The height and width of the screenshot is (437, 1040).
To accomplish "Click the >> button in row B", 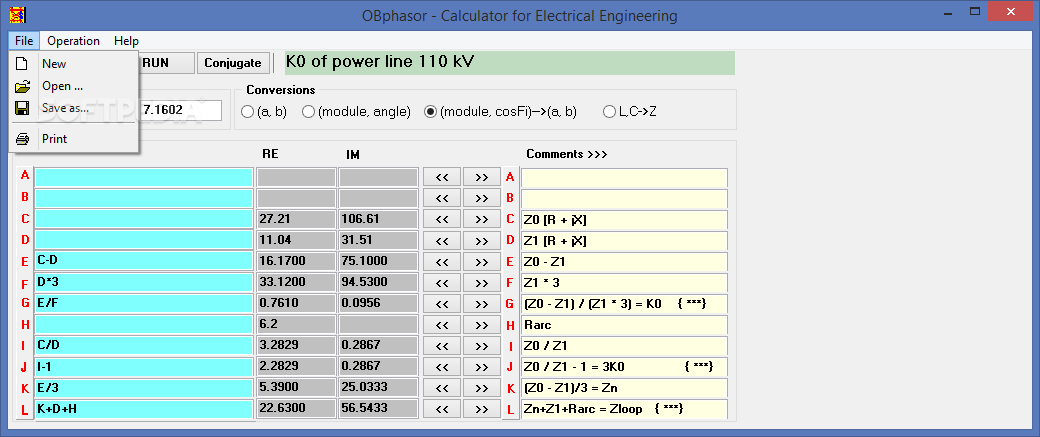I will (x=482, y=198).
